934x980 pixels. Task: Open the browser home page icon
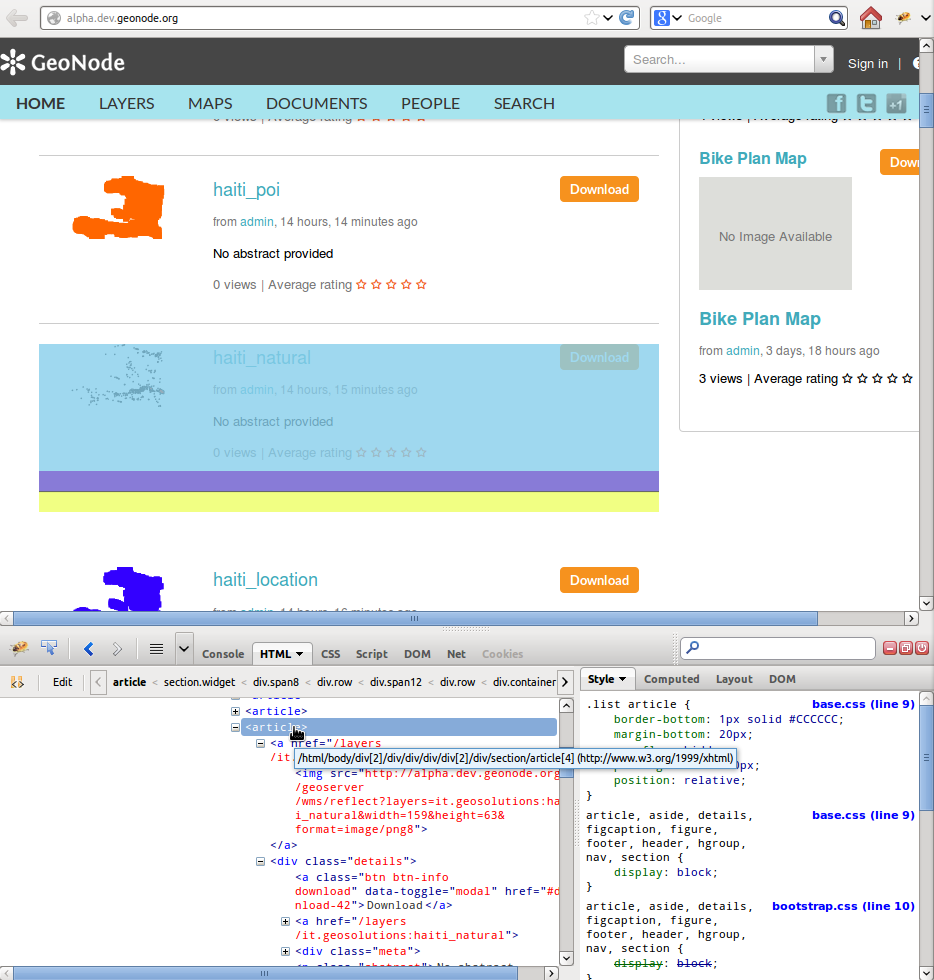[x=870, y=18]
